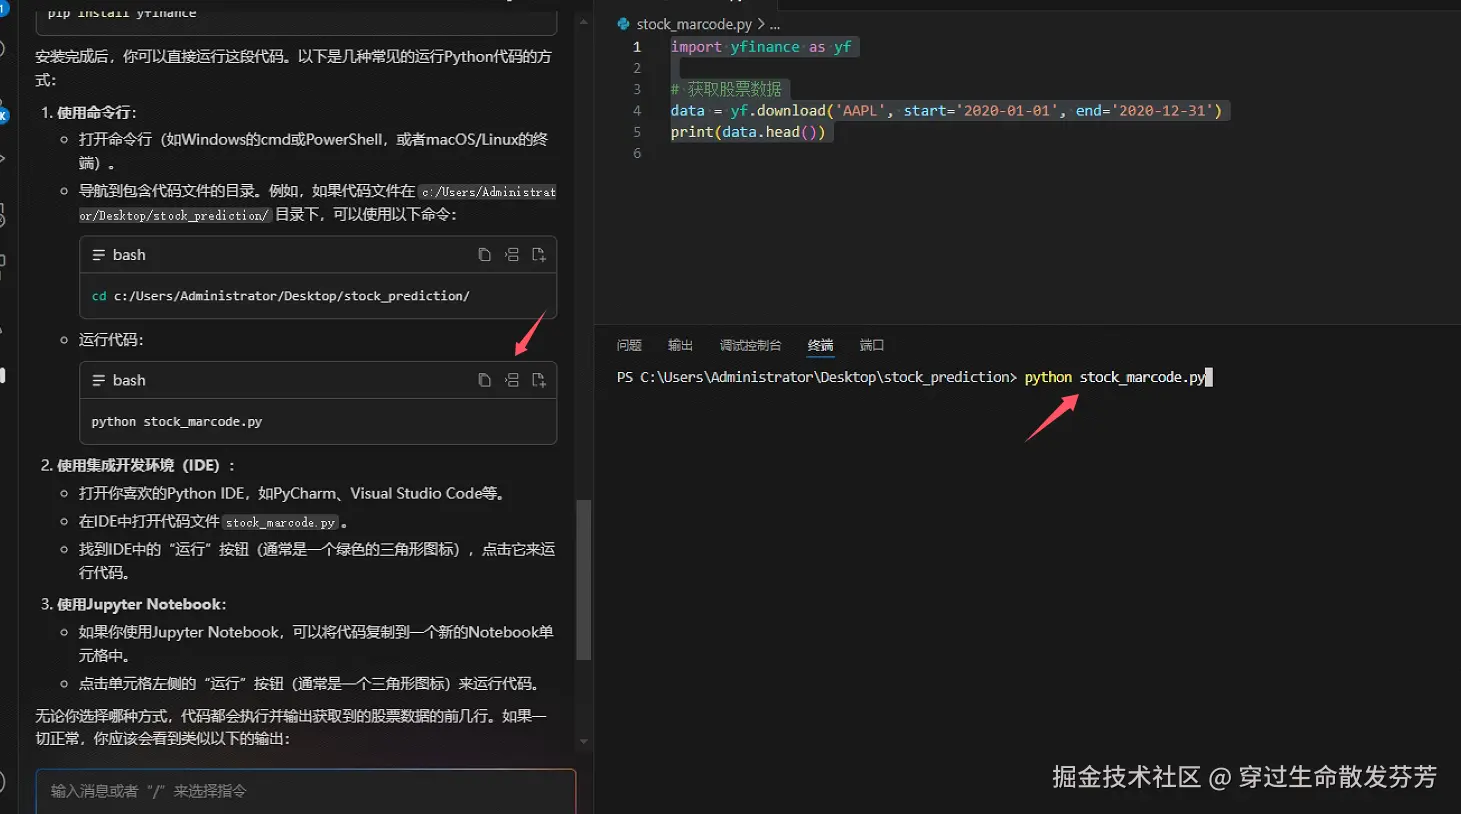Click the chat panel scroll-up arrow
The image size is (1461, 814).
[584, 21]
